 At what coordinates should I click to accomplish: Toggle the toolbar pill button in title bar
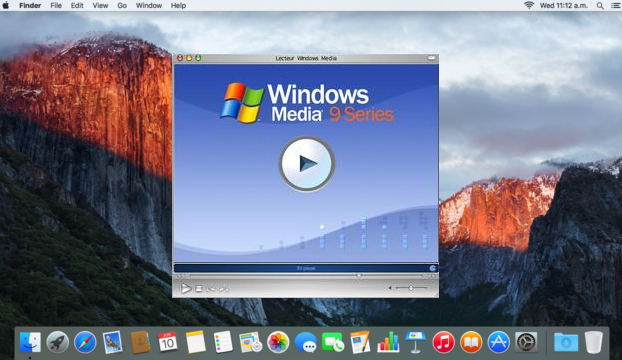(x=432, y=58)
